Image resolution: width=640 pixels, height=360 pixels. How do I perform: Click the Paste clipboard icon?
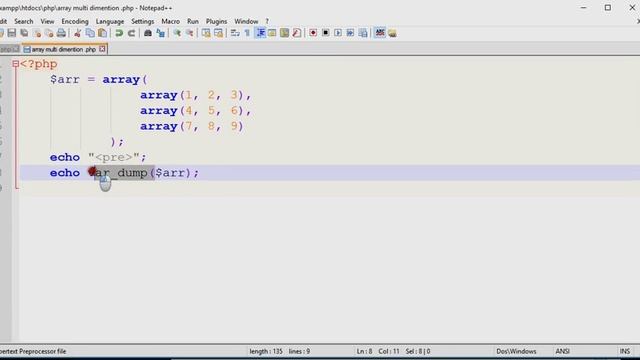tap(102, 33)
